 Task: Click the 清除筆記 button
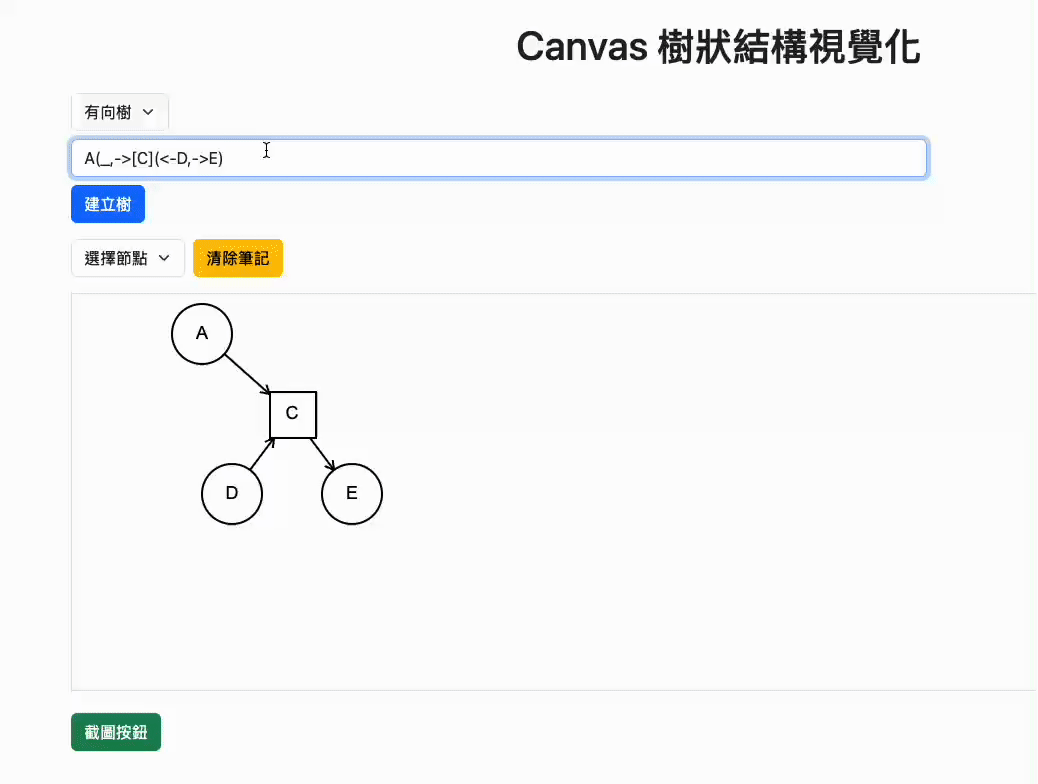[238, 258]
